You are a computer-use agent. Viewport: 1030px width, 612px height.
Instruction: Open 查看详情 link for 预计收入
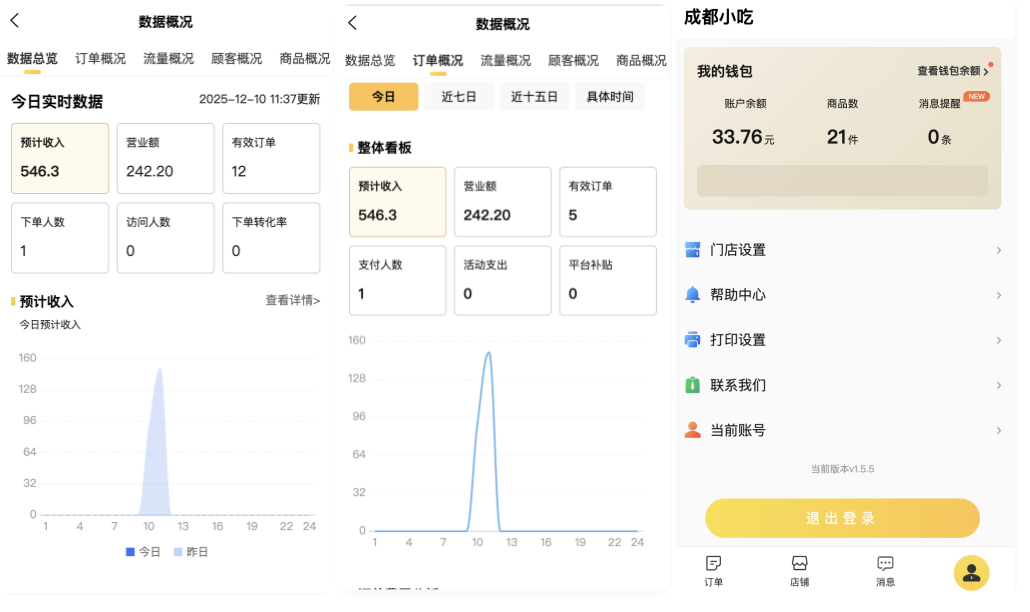(x=293, y=300)
